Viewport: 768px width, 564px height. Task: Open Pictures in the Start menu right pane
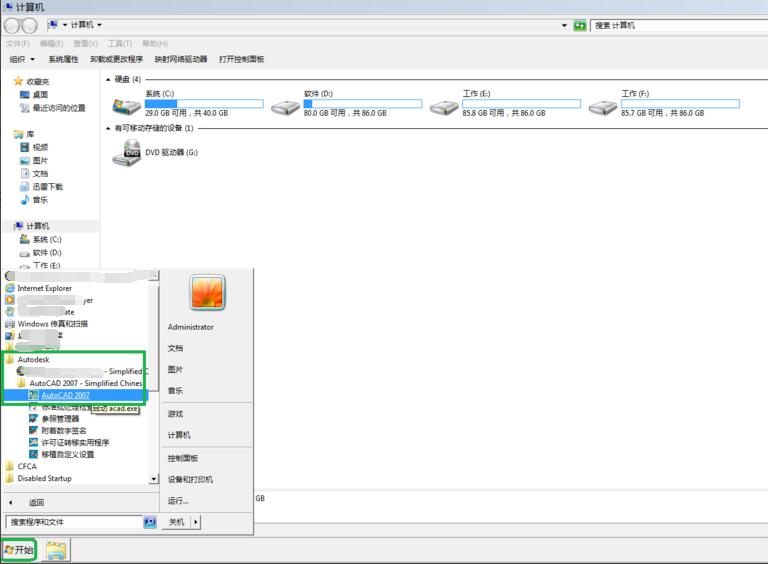point(175,369)
